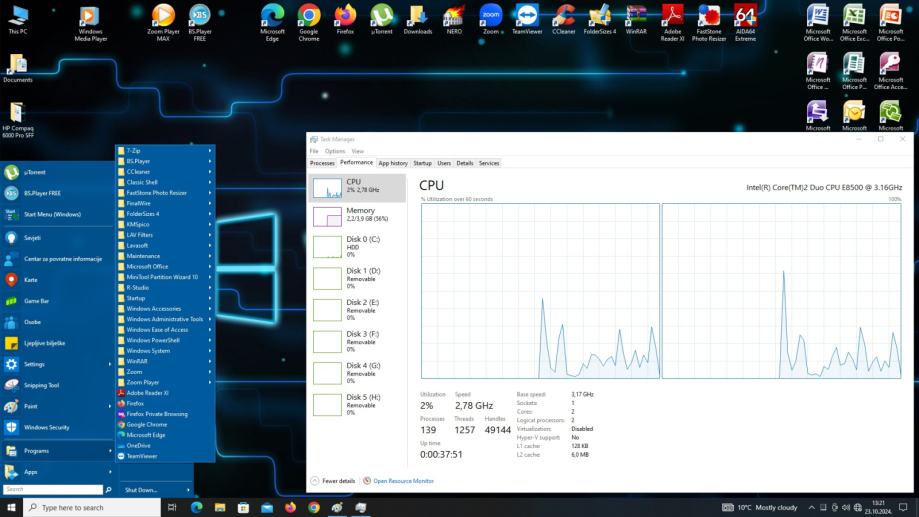
Task: Launch AIDA64 Extreme desktop icon
Action: click(745, 23)
